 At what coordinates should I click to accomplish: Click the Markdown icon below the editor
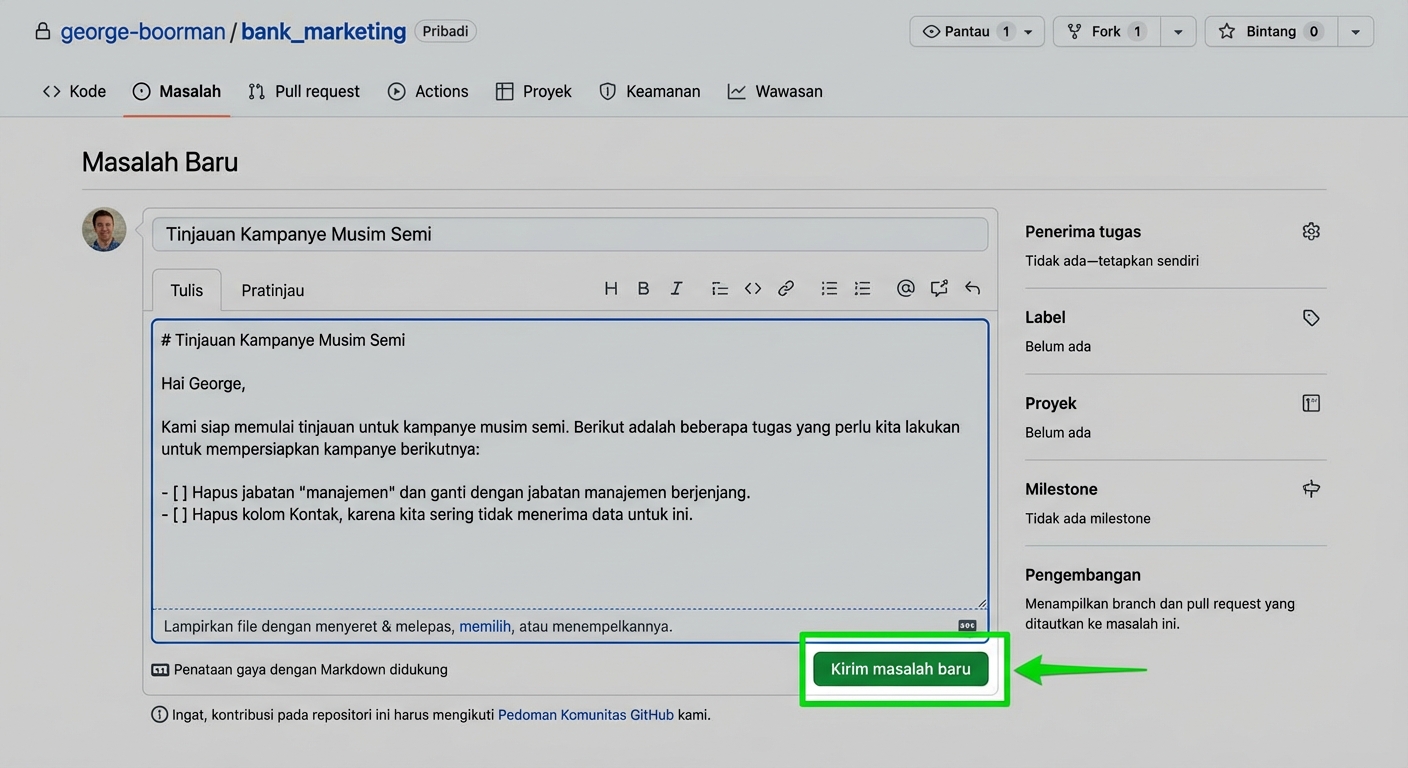click(x=160, y=670)
